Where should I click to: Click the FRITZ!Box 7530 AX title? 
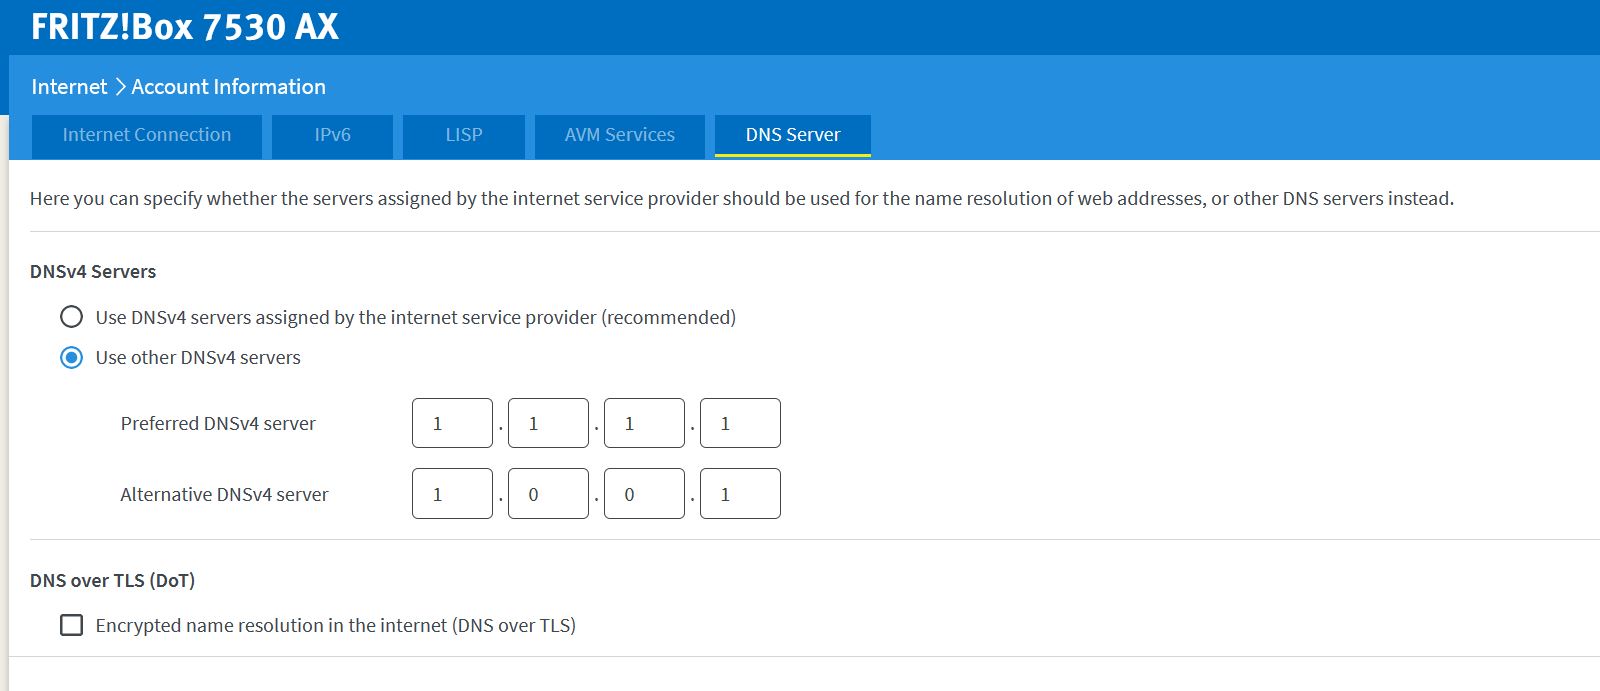185,27
